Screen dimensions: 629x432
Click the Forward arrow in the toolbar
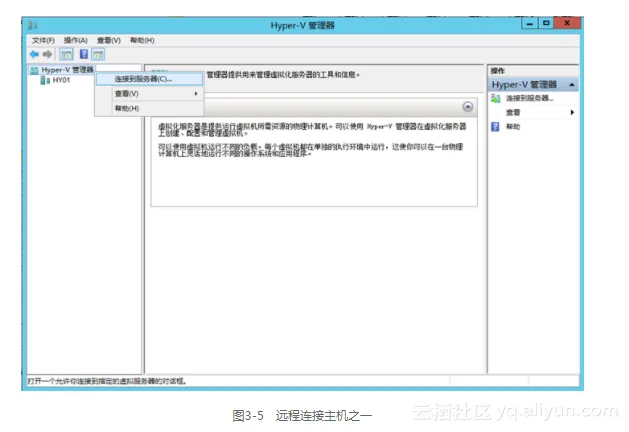pos(47,54)
